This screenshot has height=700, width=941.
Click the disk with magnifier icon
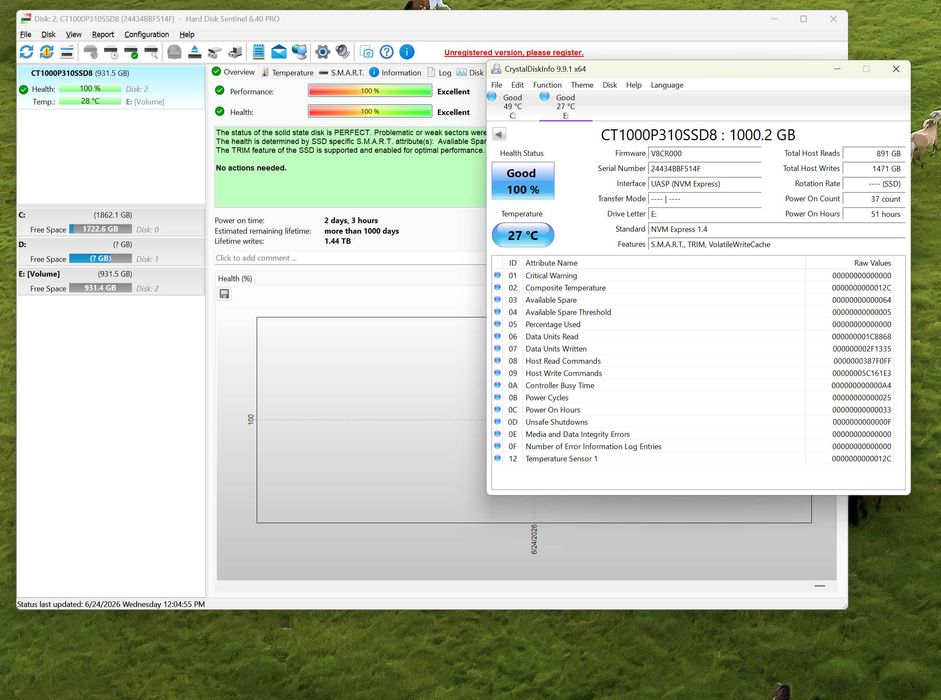tap(151, 52)
